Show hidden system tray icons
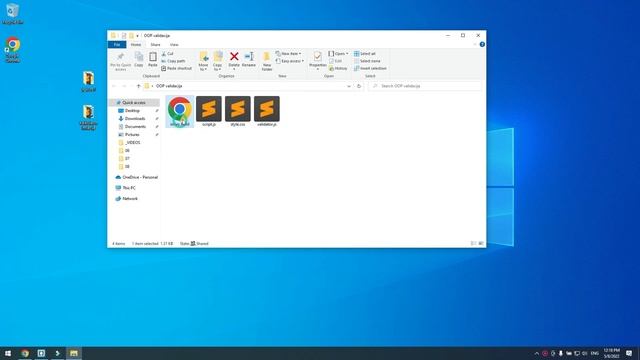 point(536,353)
